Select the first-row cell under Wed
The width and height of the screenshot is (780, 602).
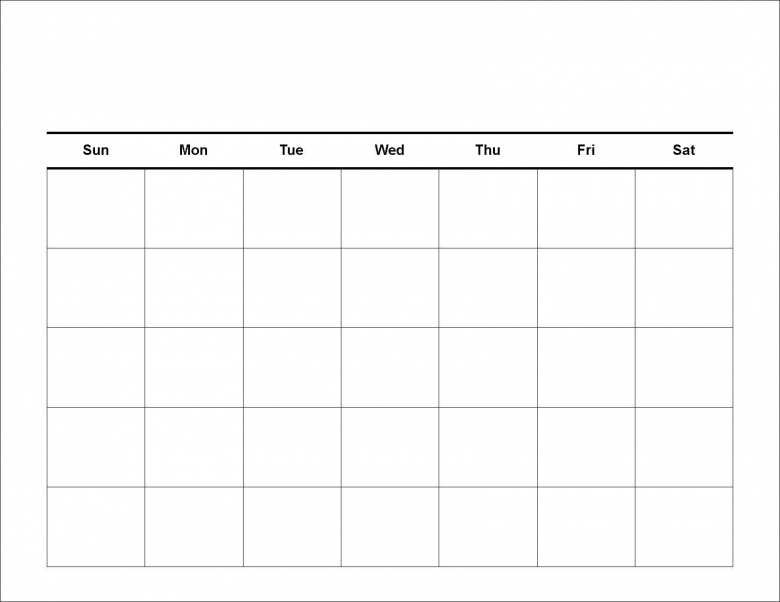(390, 209)
